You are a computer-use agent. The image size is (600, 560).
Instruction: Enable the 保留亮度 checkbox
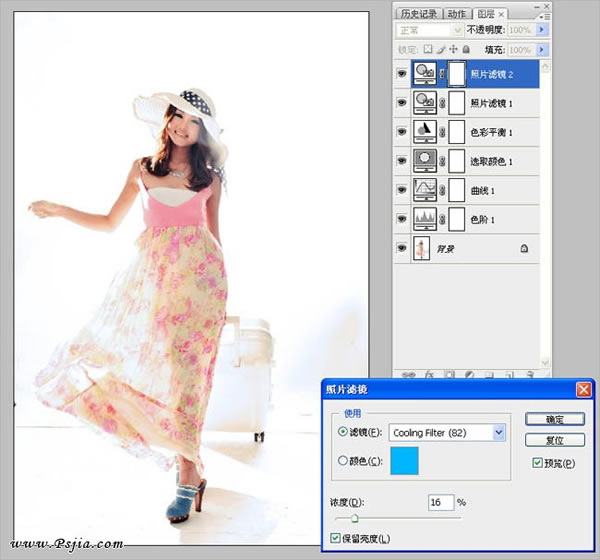(335, 538)
